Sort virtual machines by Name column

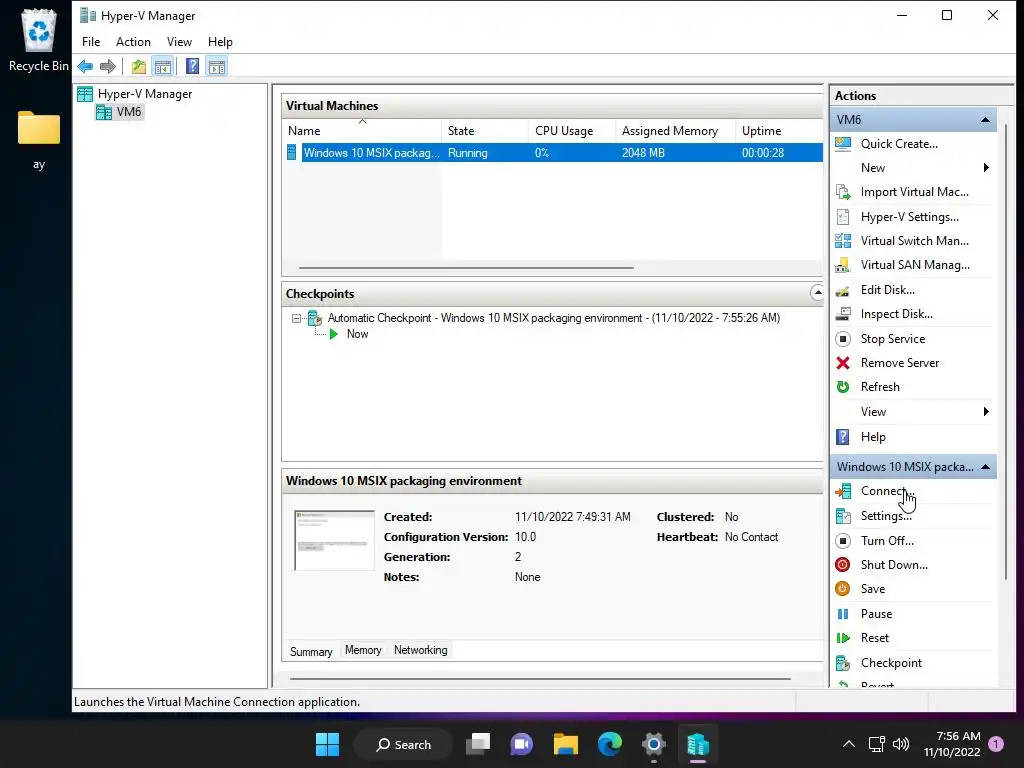(362, 131)
